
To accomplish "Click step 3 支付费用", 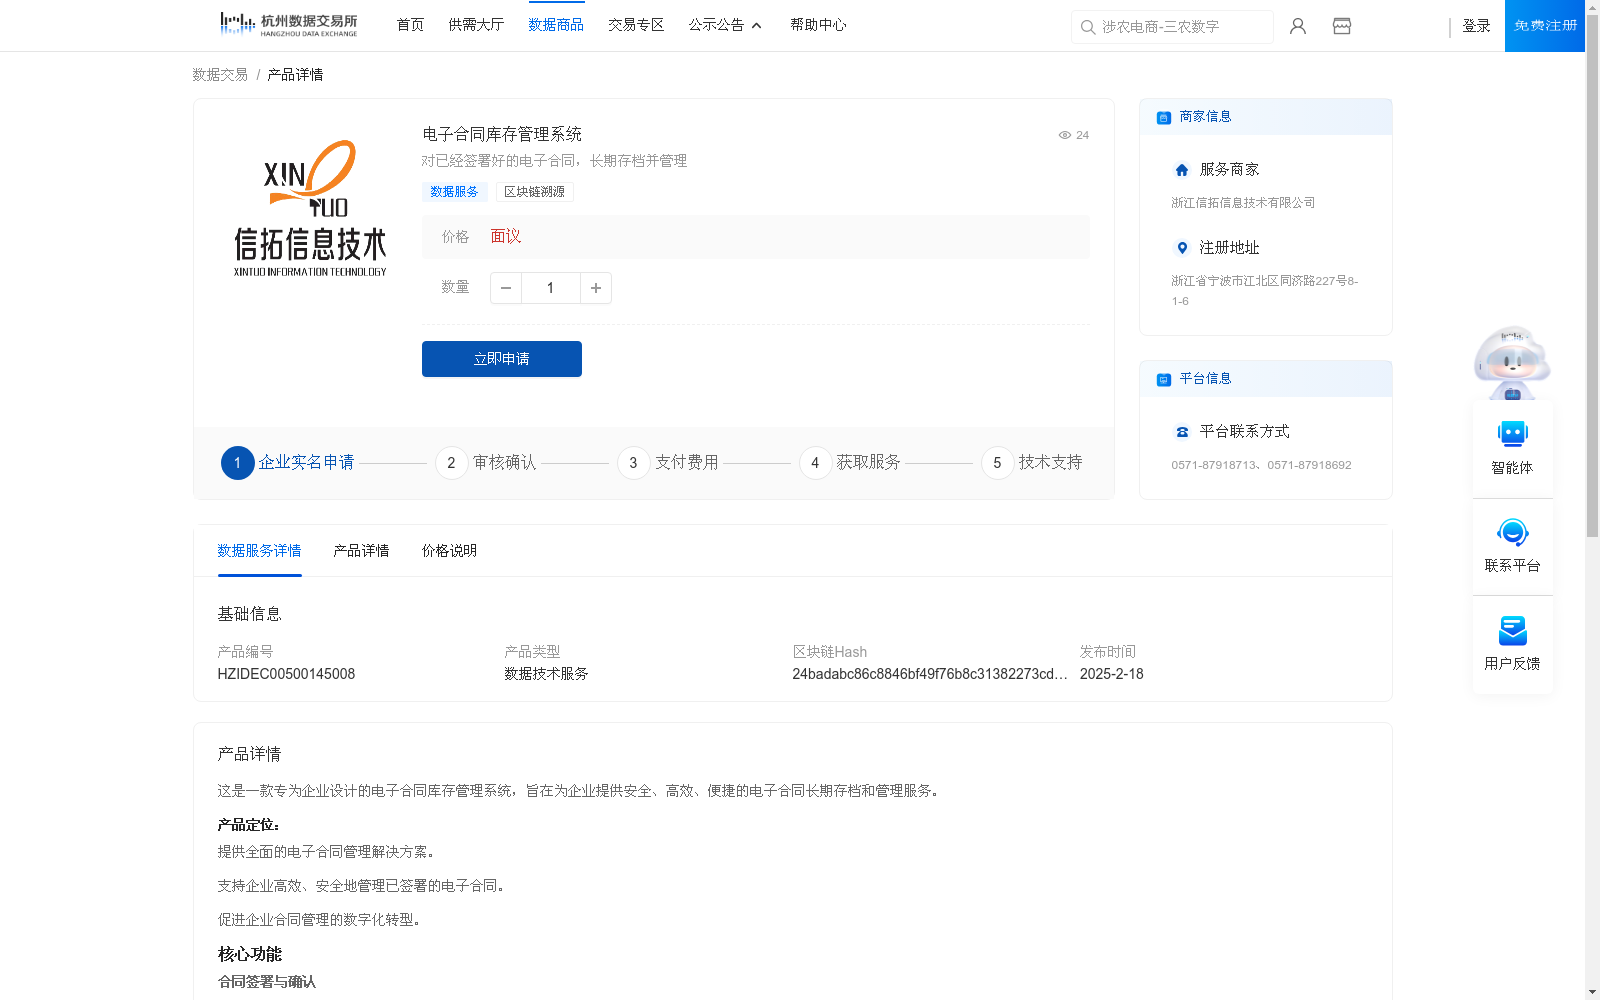I will click(x=668, y=463).
